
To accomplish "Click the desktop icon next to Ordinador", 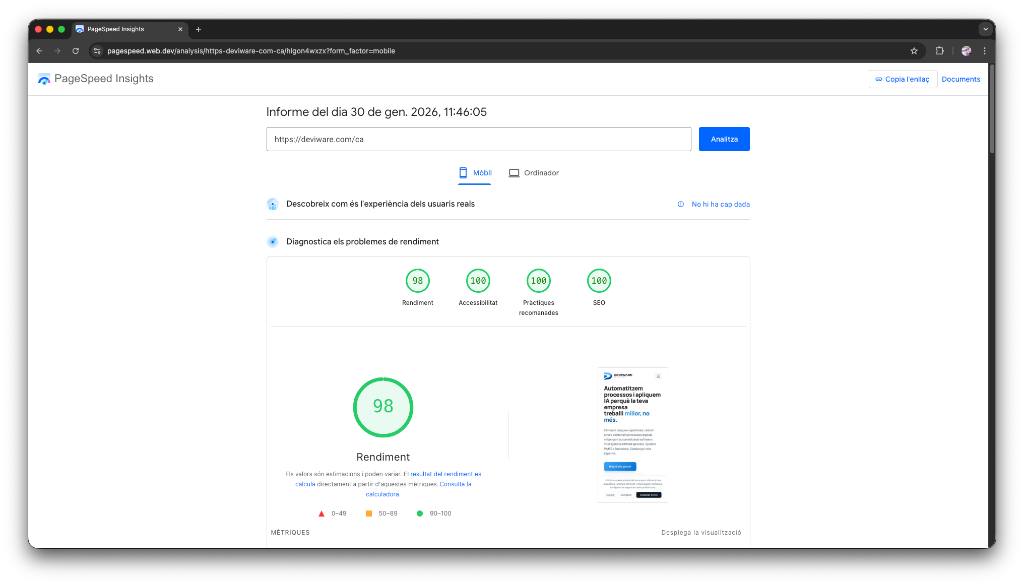I will coord(514,172).
